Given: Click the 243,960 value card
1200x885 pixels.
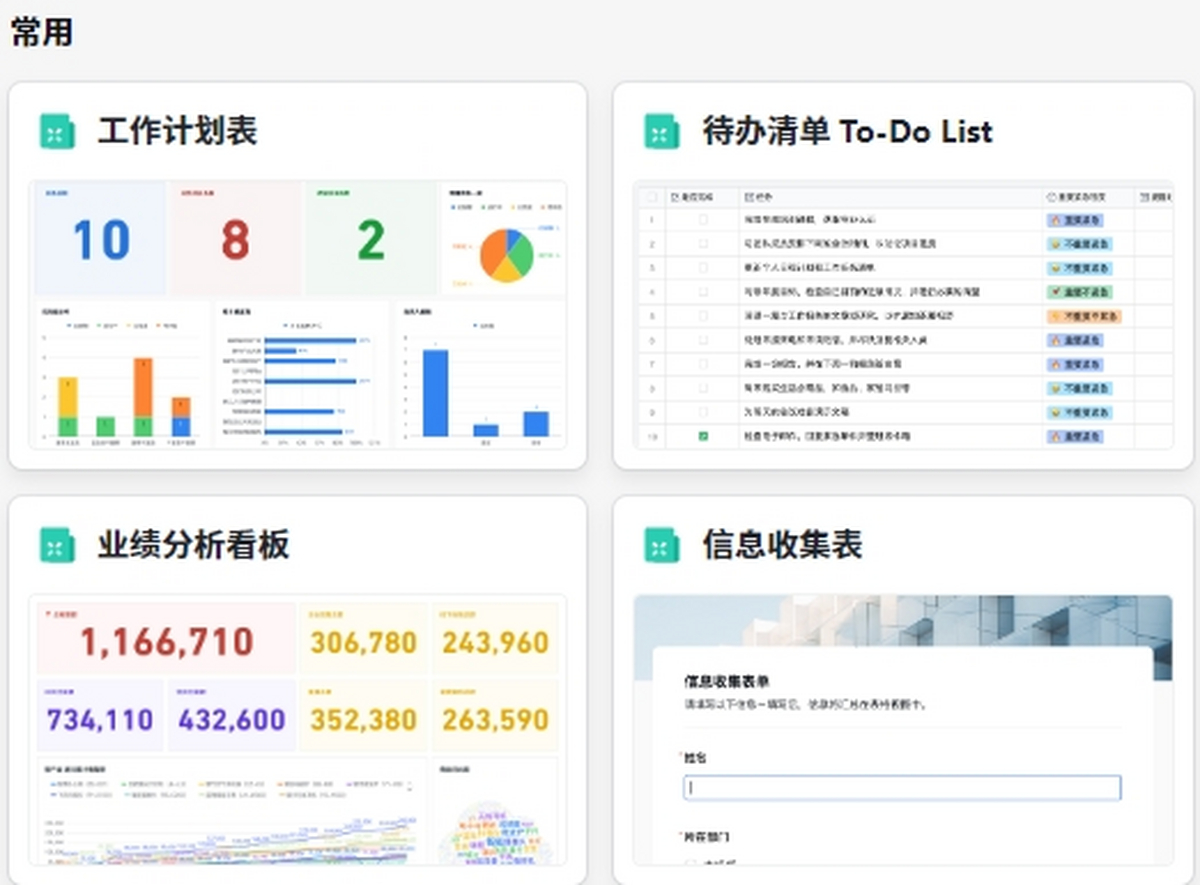Looking at the screenshot, I should click(x=495, y=638).
